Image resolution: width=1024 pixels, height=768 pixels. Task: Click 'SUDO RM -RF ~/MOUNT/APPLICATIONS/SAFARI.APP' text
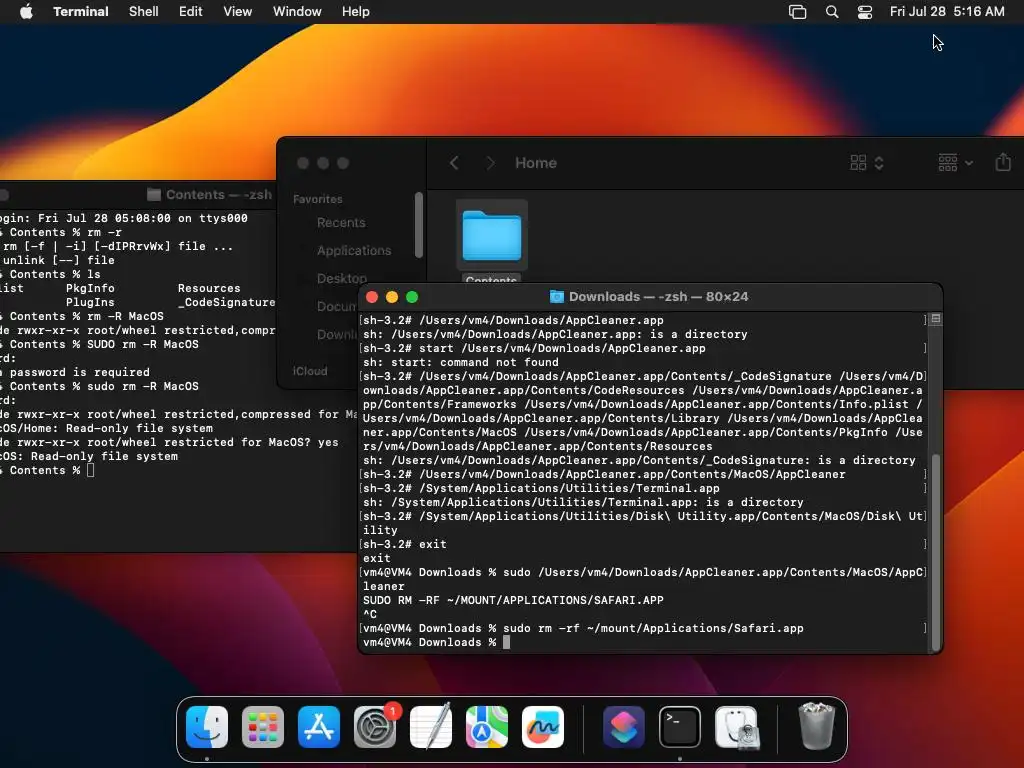click(513, 600)
